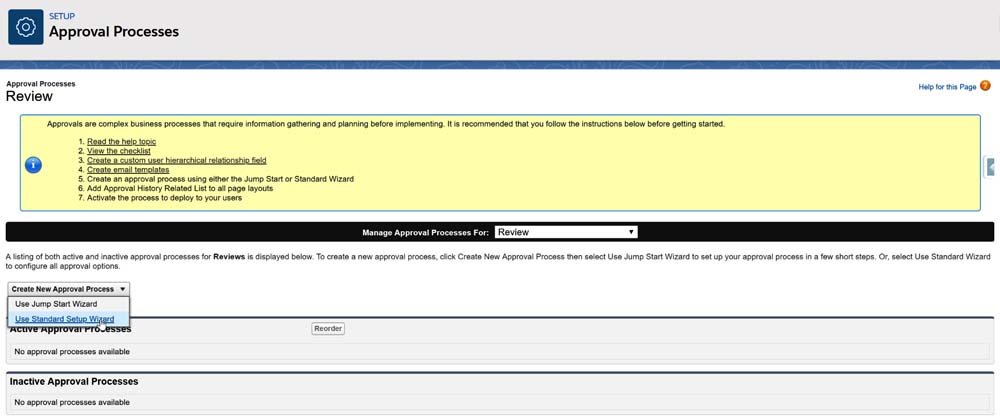Click 'No approval processes available' under Active
The image size is (1000, 420).
pyautogui.click(x=72, y=351)
